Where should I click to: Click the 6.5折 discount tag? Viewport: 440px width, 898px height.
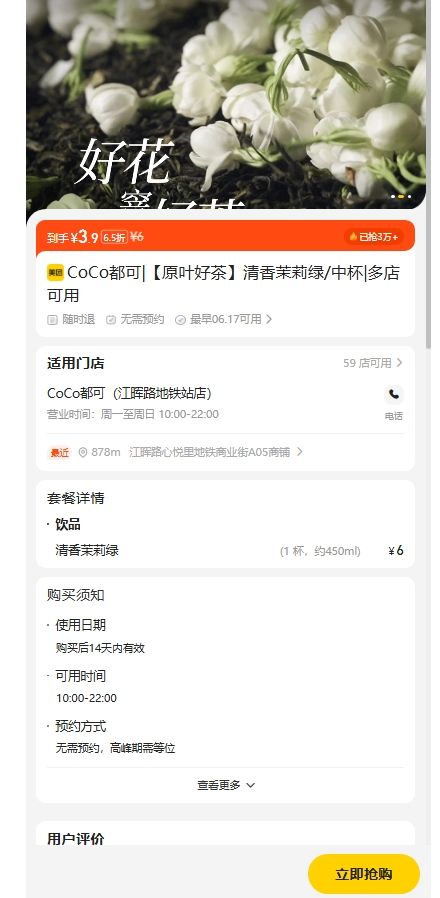point(114,237)
